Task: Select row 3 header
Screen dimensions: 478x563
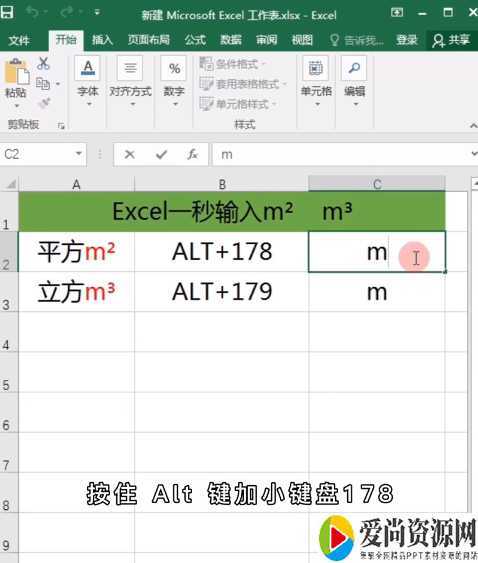Action: (9, 292)
